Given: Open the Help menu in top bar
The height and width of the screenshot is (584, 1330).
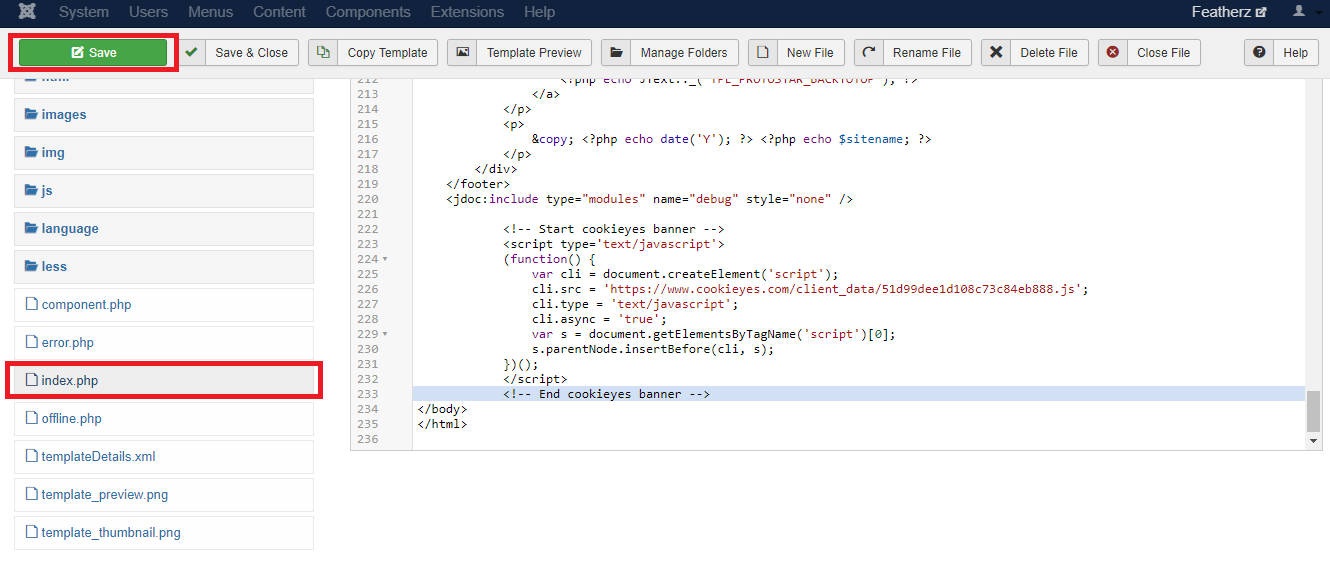Looking at the screenshot, I should (x=539, y=12).
